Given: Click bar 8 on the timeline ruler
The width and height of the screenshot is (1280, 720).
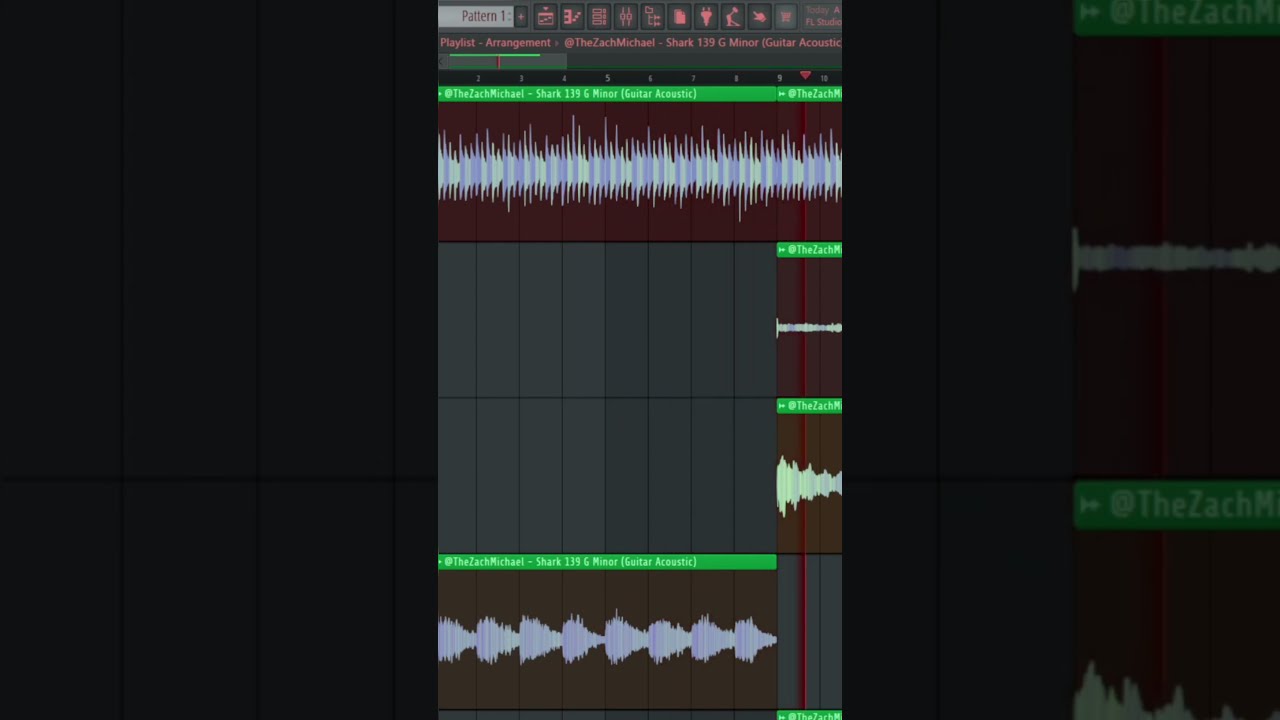Looking at the screenshot, I should pyautogui.click(x=736, y=78).
